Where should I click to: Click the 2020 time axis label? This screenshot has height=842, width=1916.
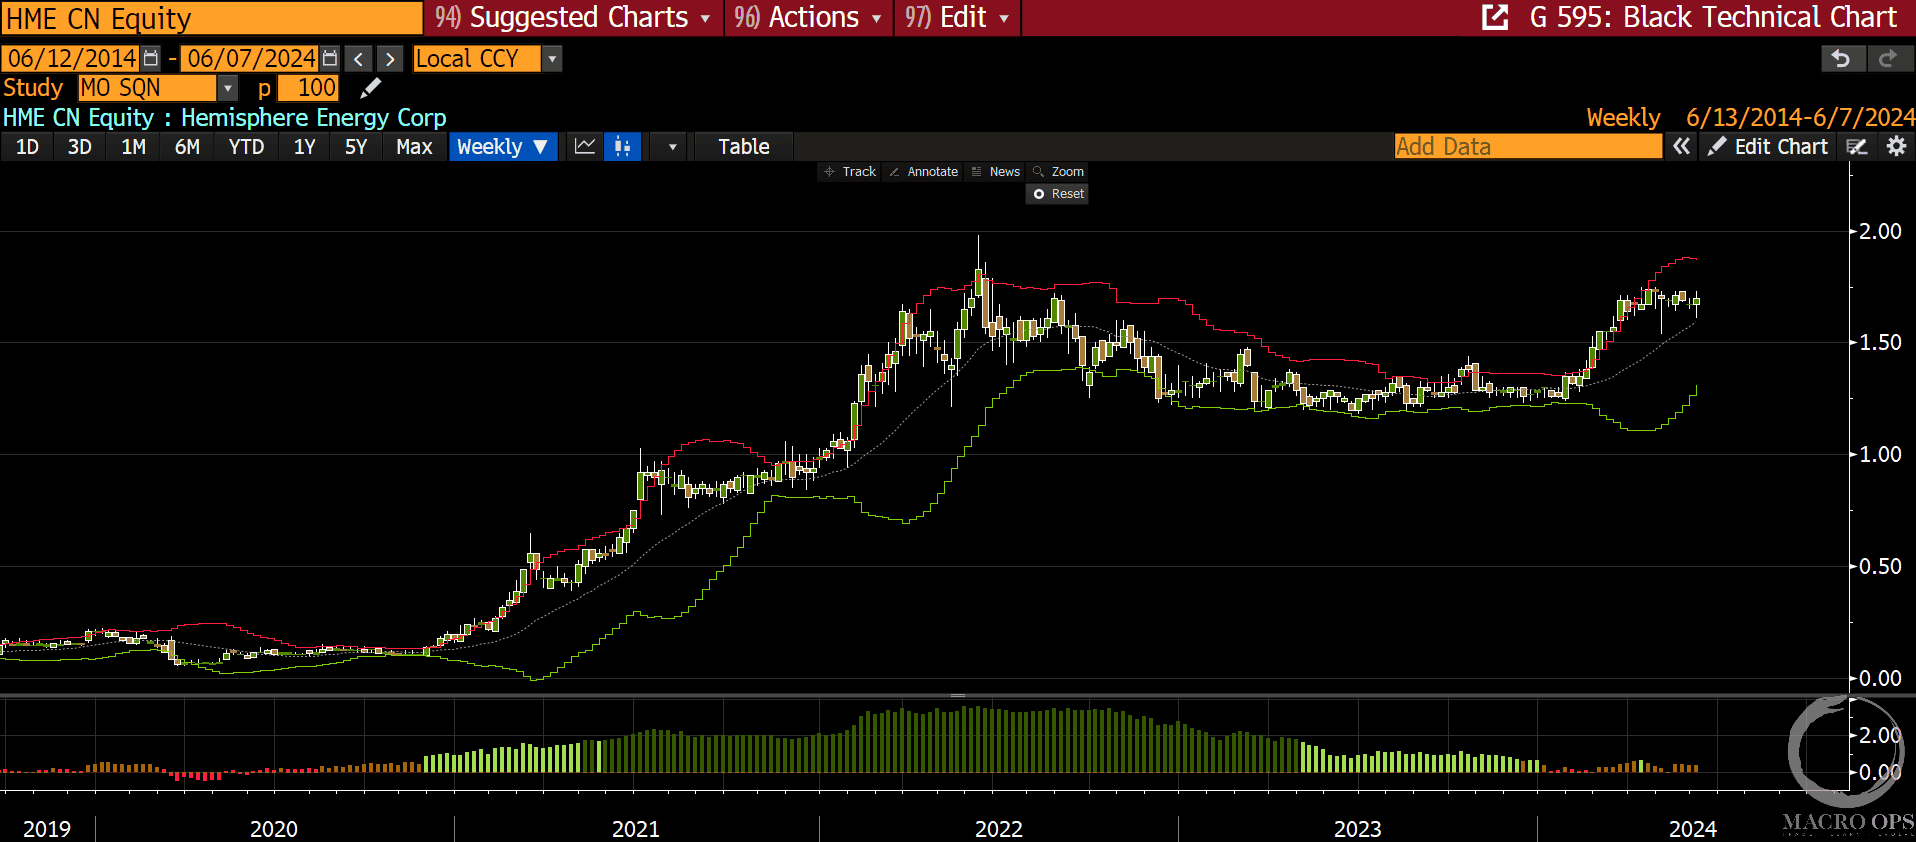[274, 829]
